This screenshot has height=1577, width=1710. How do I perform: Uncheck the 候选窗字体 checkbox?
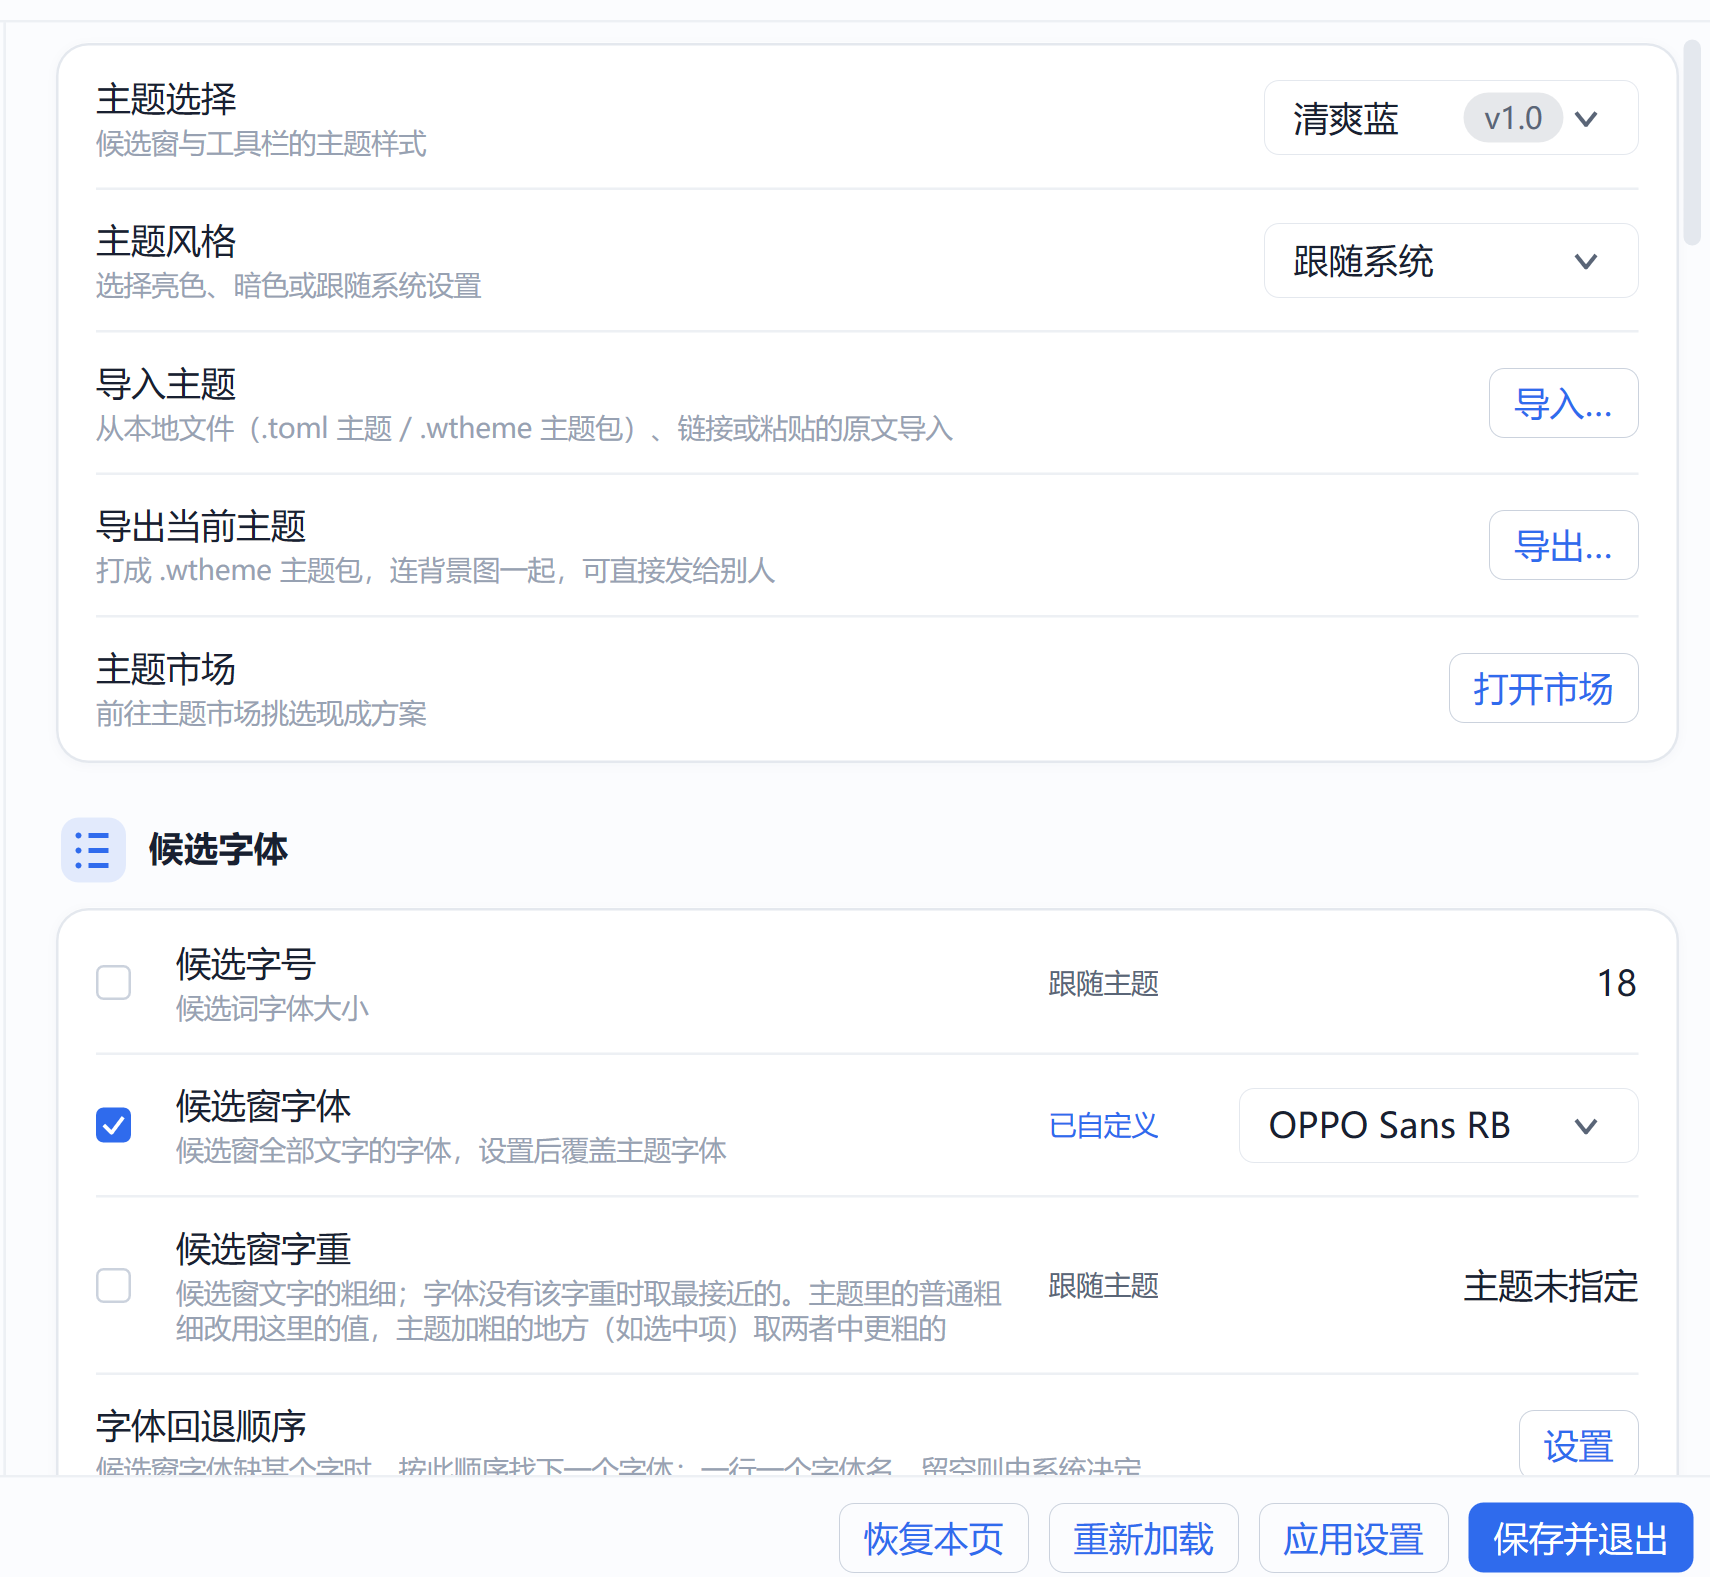click(114, 1125)
